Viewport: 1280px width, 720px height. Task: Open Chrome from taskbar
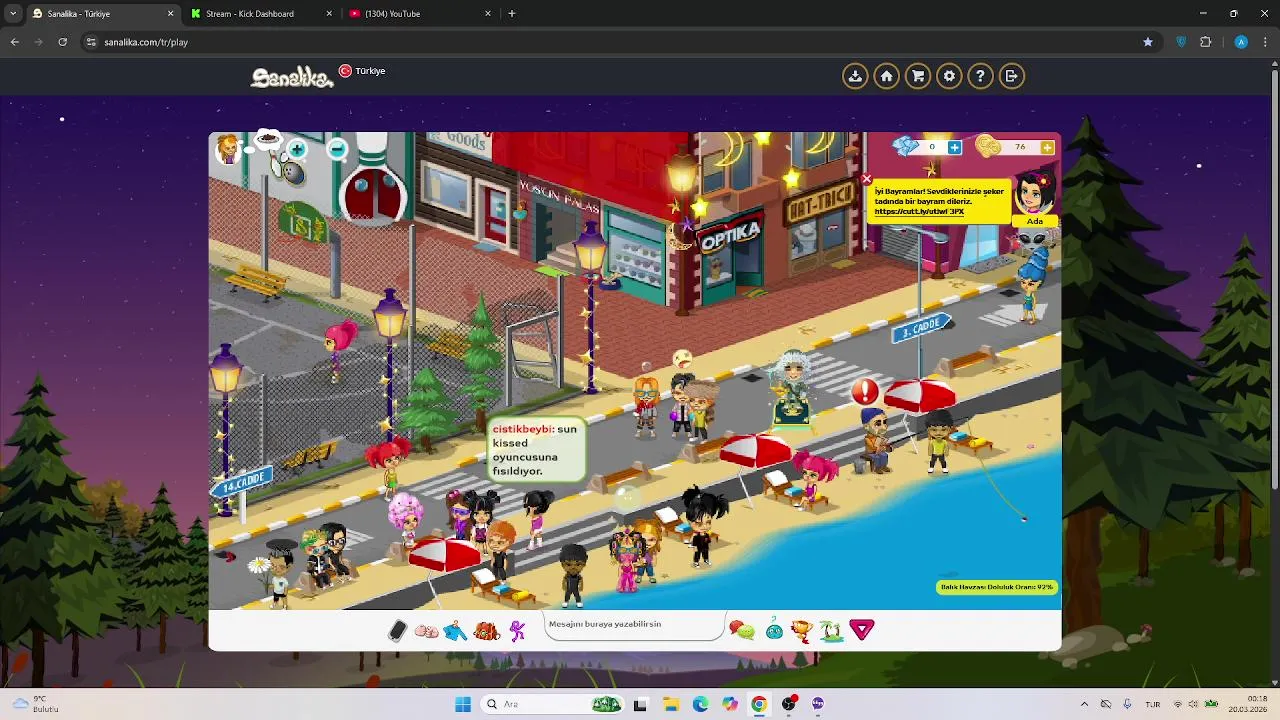point(759,704)
